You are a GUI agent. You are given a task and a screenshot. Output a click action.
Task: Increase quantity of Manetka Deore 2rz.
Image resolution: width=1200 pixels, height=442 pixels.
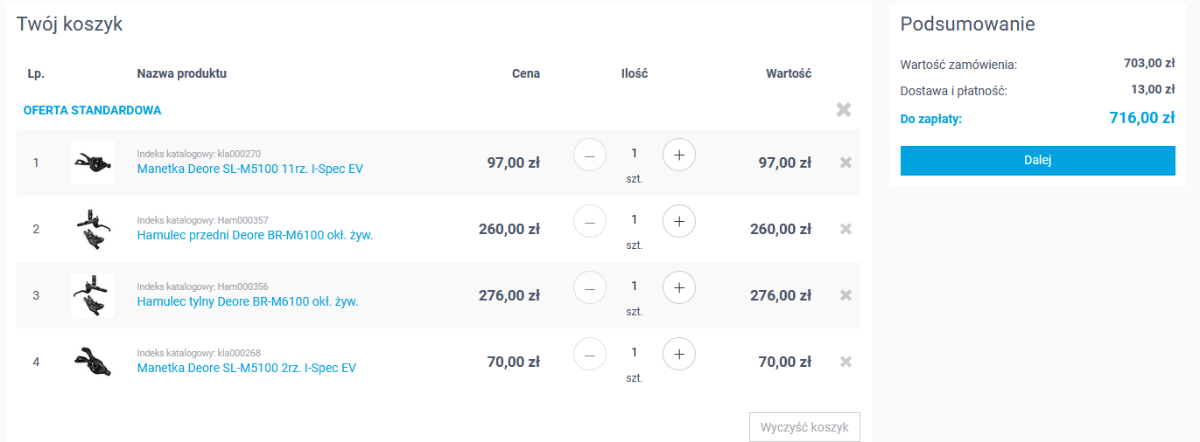click(x=679, y=354)
